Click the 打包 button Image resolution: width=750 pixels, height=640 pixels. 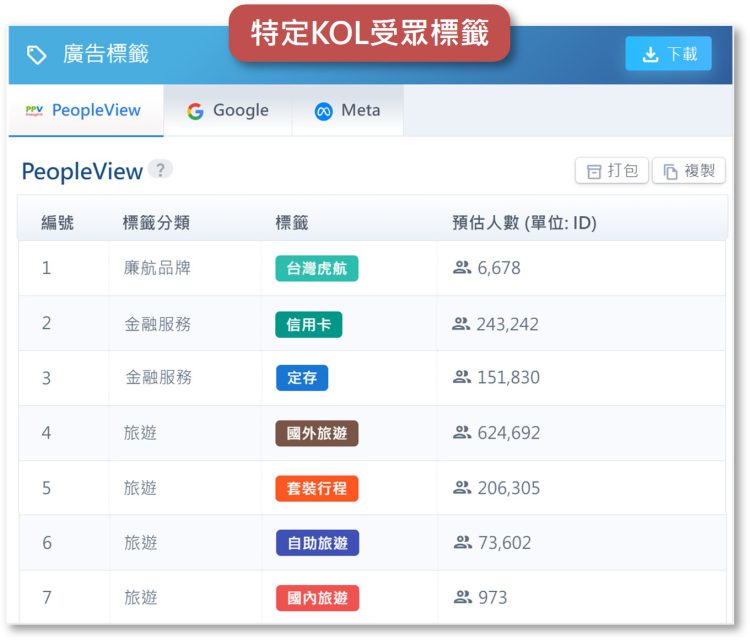(612, 170)
